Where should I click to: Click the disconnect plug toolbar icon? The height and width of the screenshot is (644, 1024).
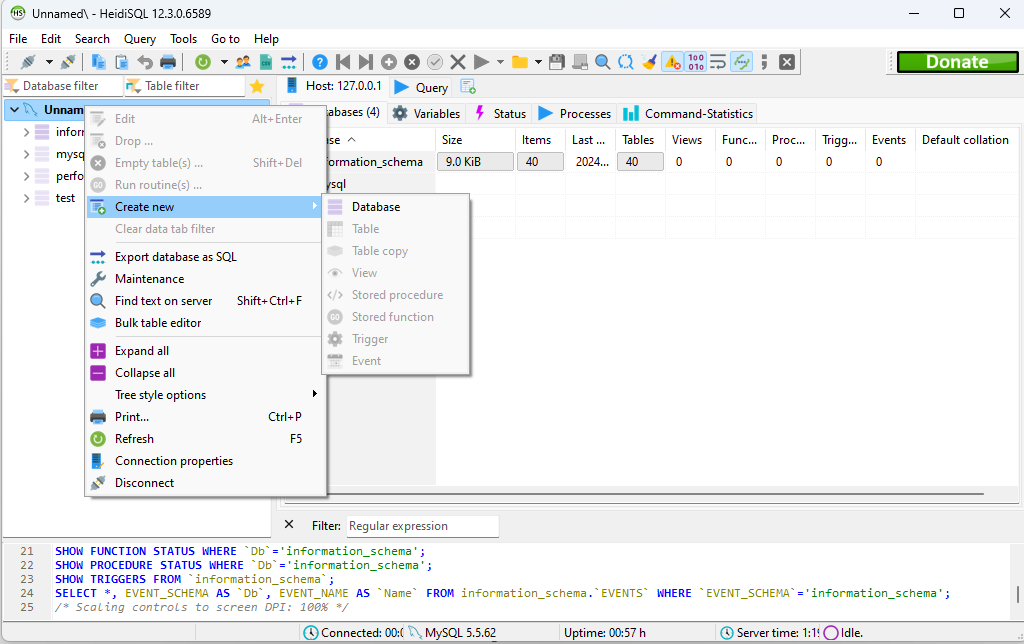coord(68,62)
